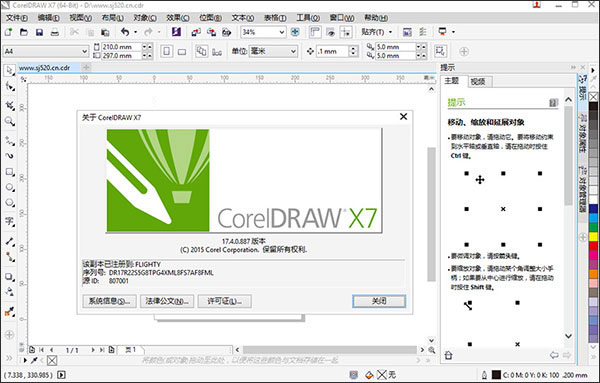Click the Undo arrow icon
The width and height of the screenshot is (600, 383).
click(x=125, y=32)
